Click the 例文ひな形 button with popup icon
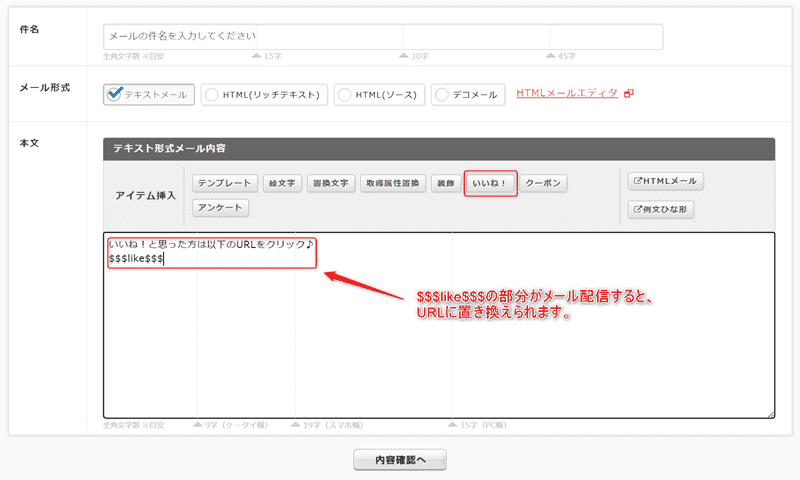 tap(661, 210)
